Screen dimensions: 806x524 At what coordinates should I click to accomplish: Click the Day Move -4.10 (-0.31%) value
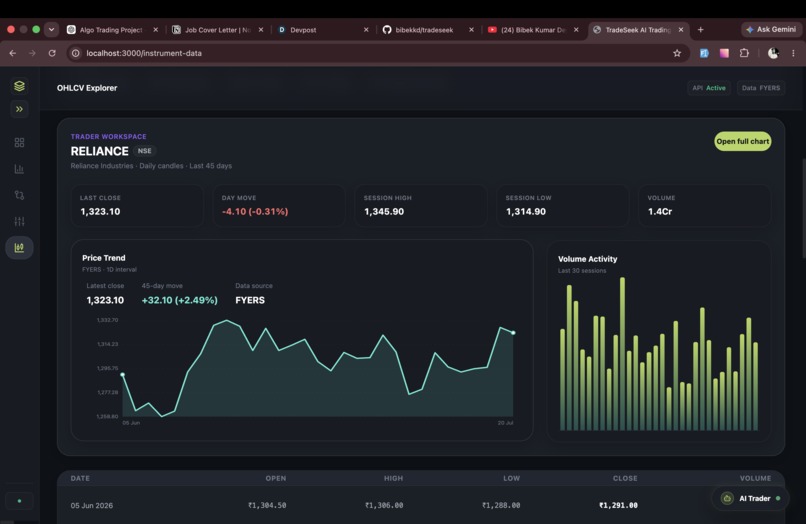coord(255,211)
